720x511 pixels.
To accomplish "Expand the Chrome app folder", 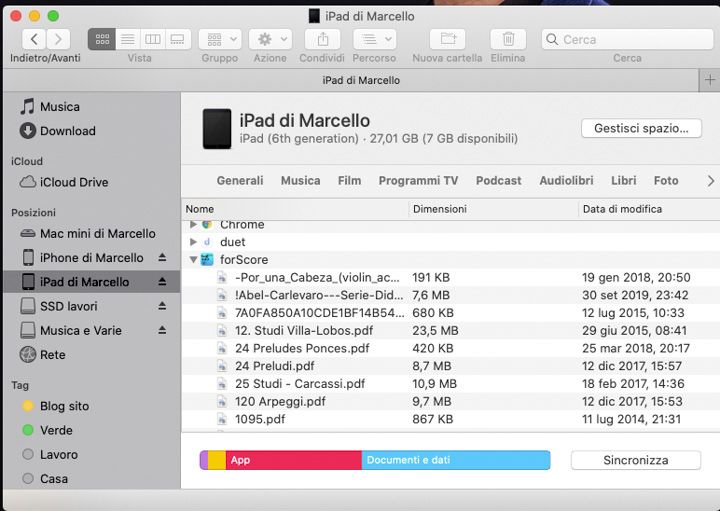I will point(193,224).
